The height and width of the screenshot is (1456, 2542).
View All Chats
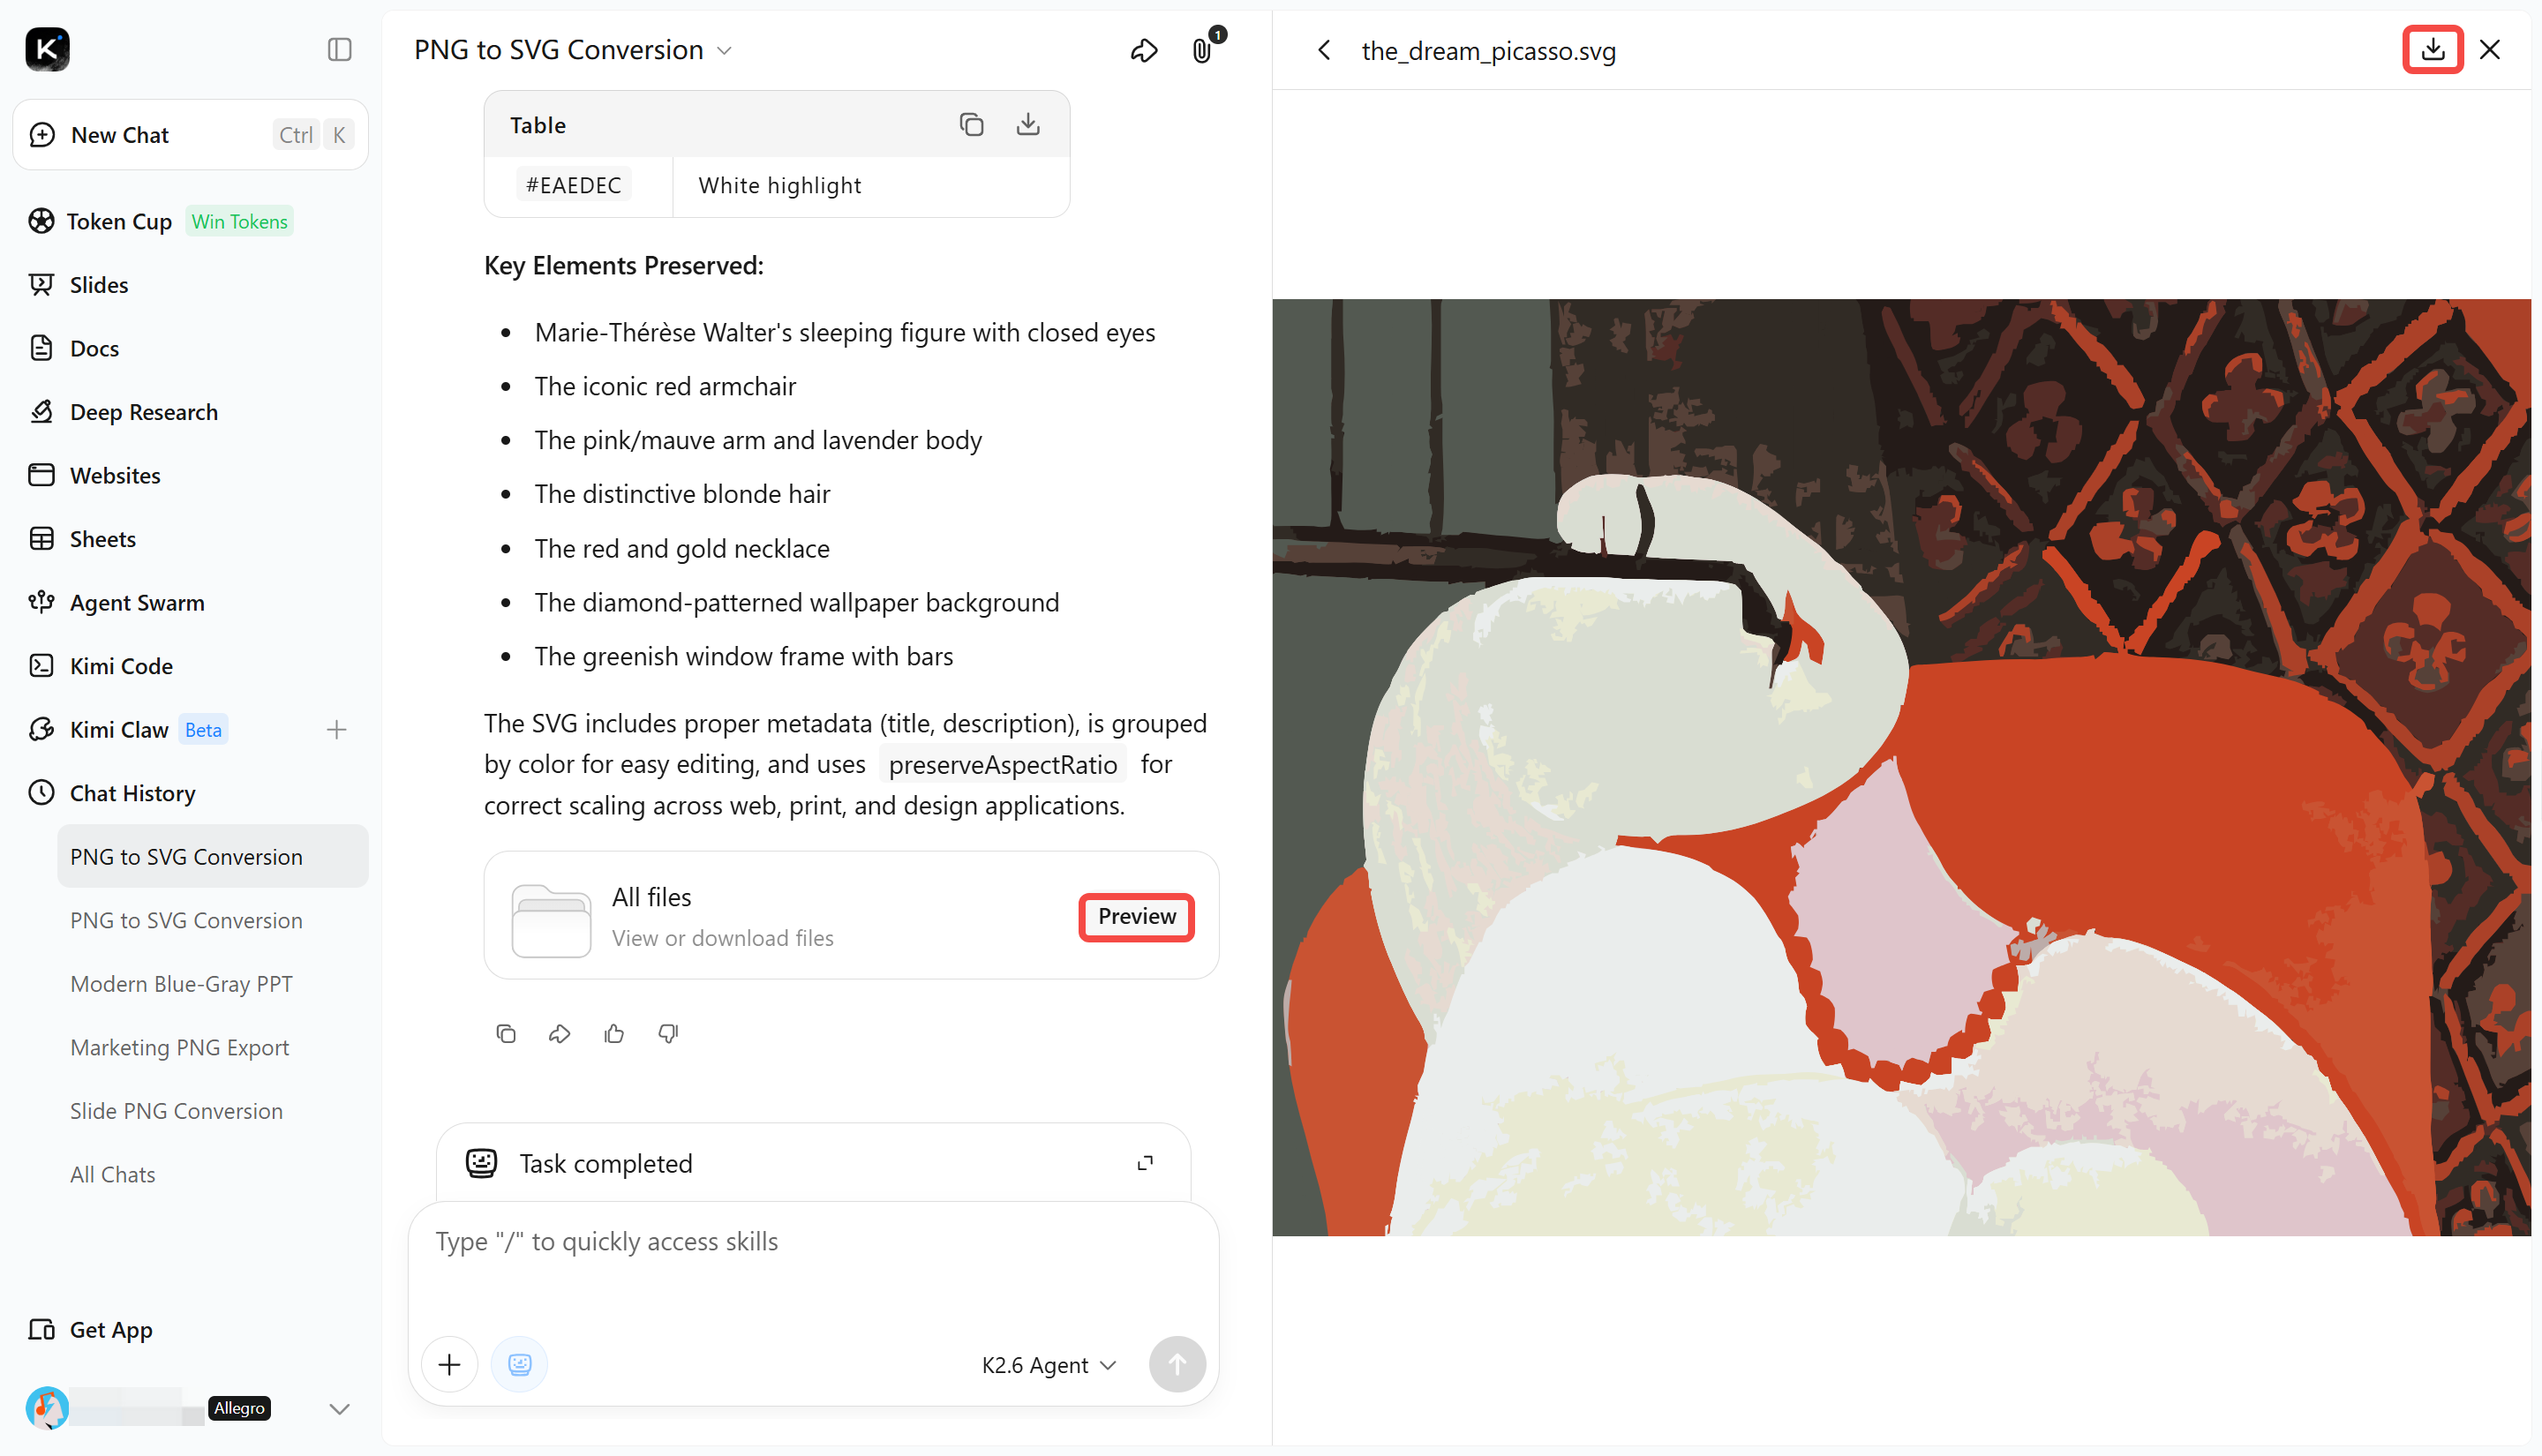click(x=112, y=1174)
